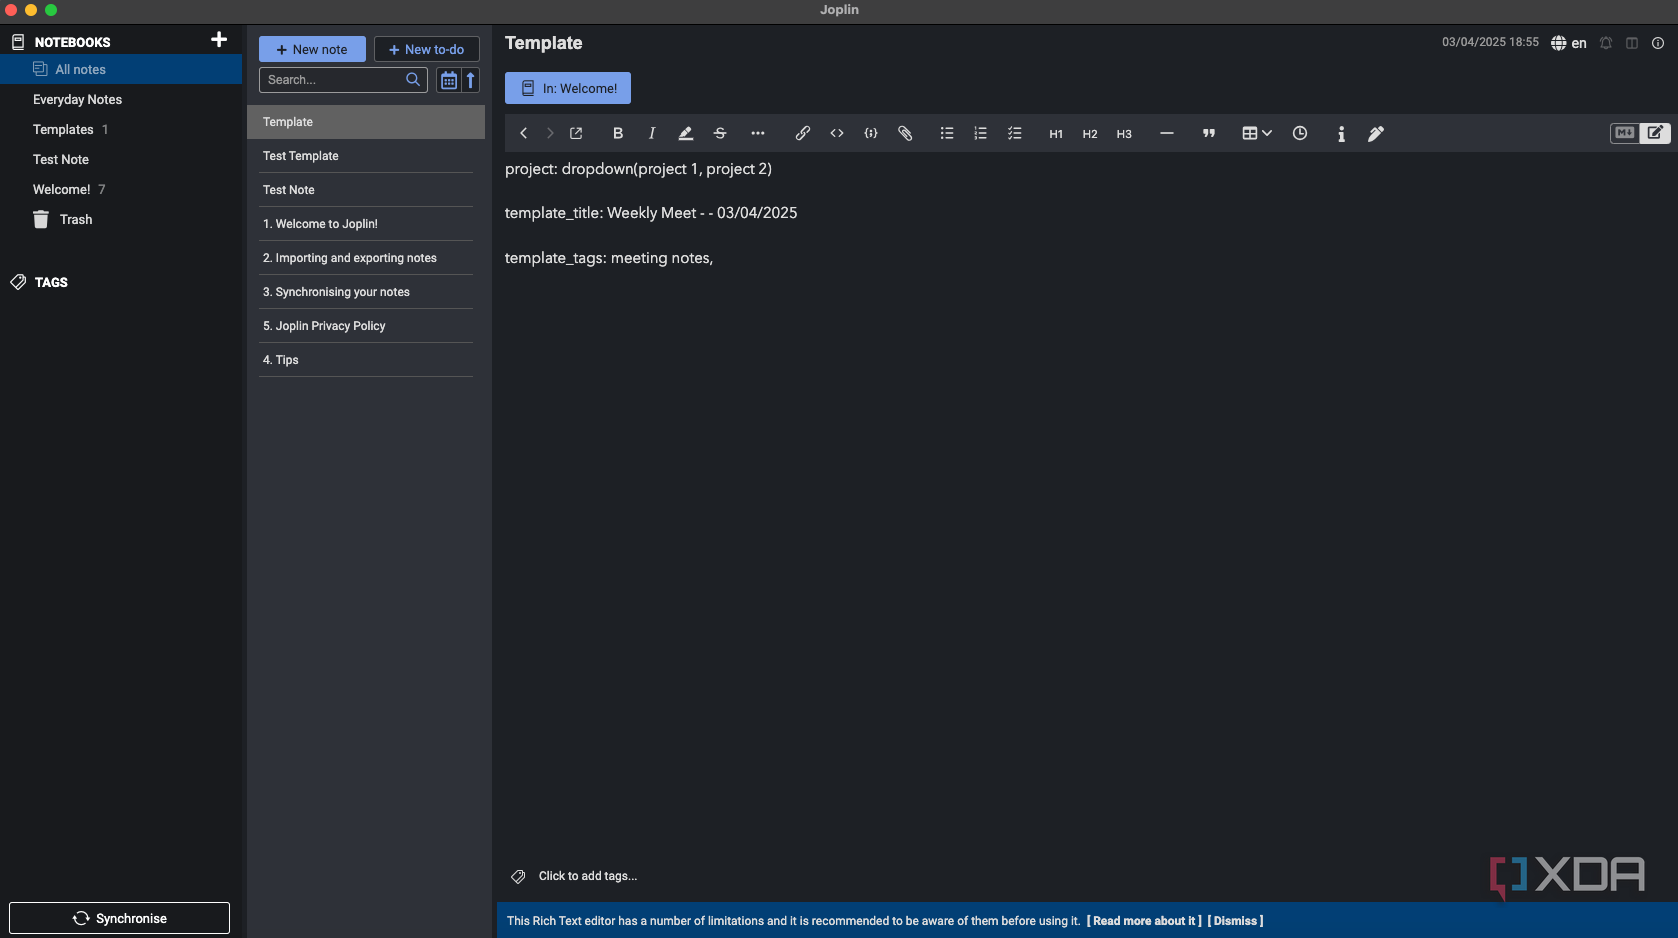Insert a hyperlink

point(803,133)
